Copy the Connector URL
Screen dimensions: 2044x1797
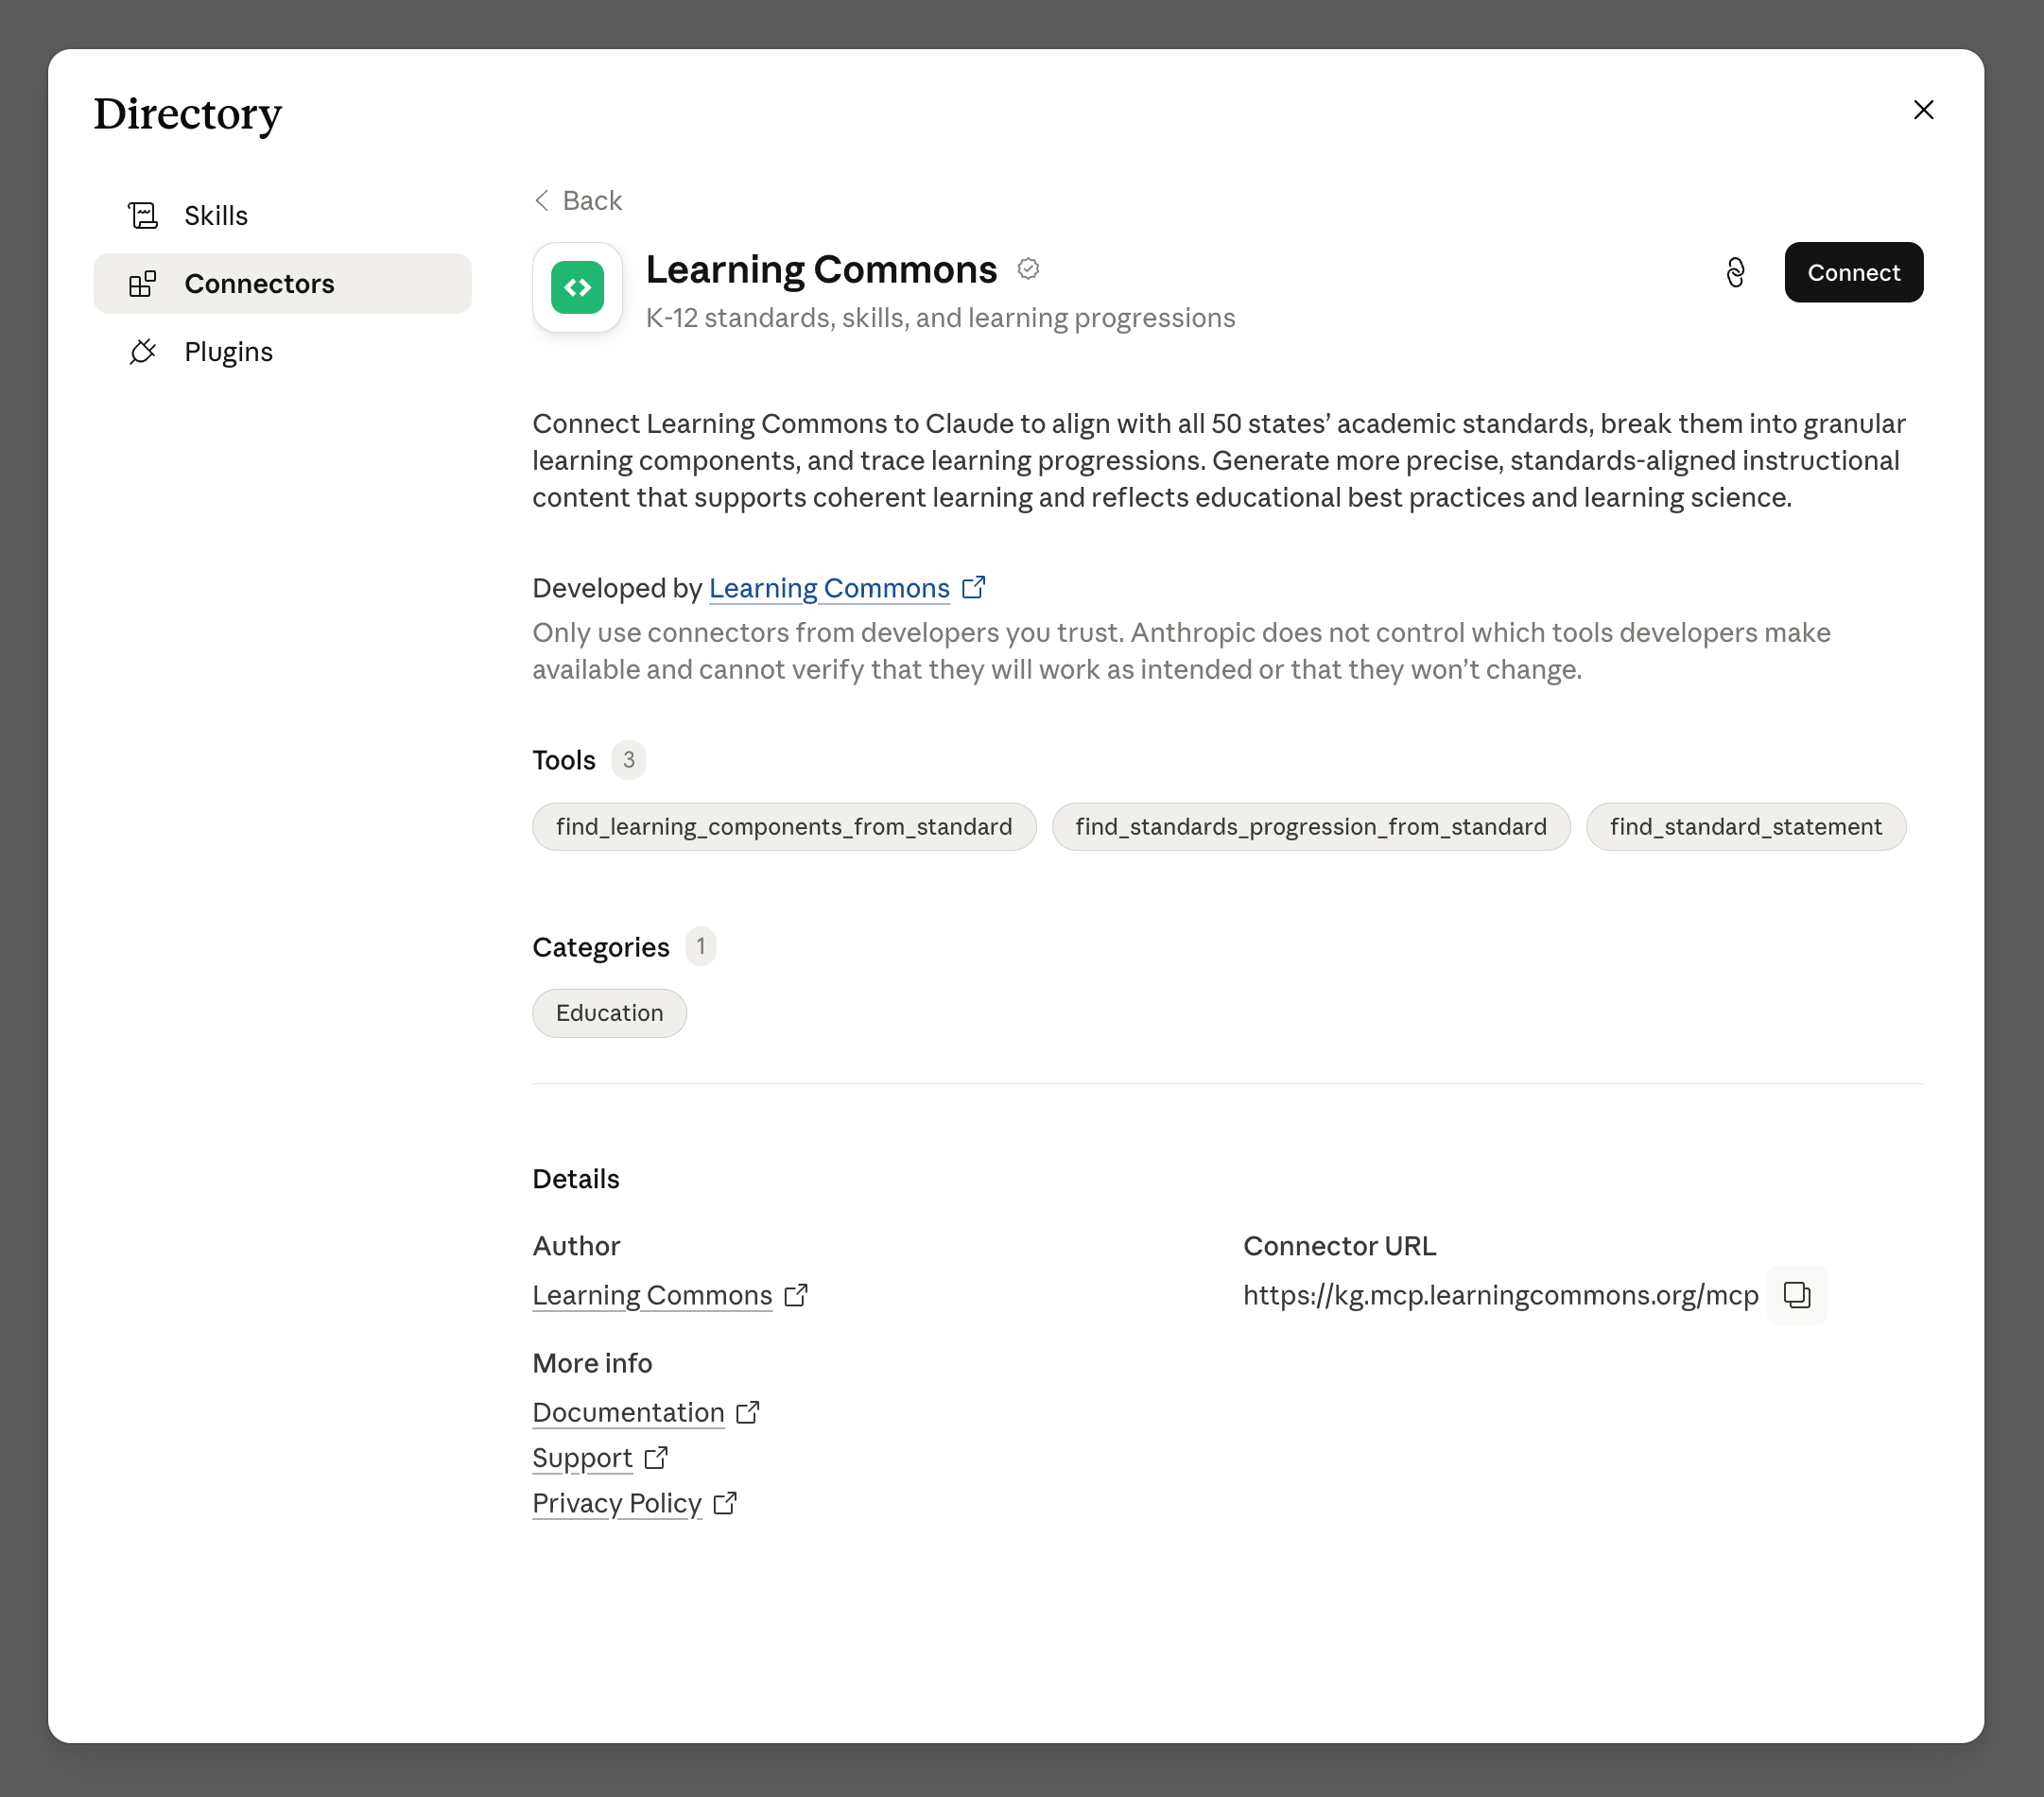[x=1797, y=1296]
